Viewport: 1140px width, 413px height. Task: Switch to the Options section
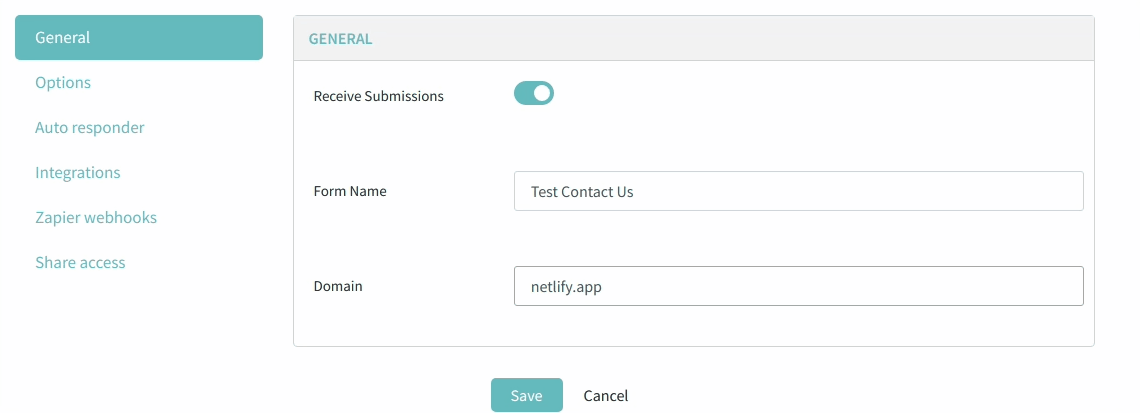[x=63, y=83]
